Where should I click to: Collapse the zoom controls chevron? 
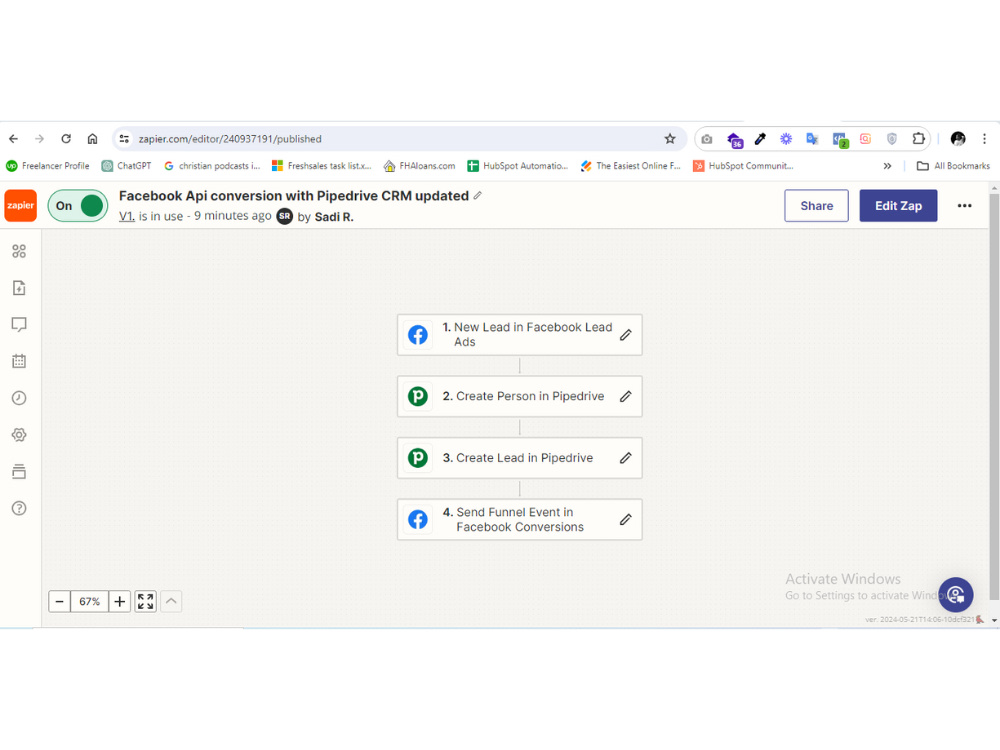click(171, 601)
